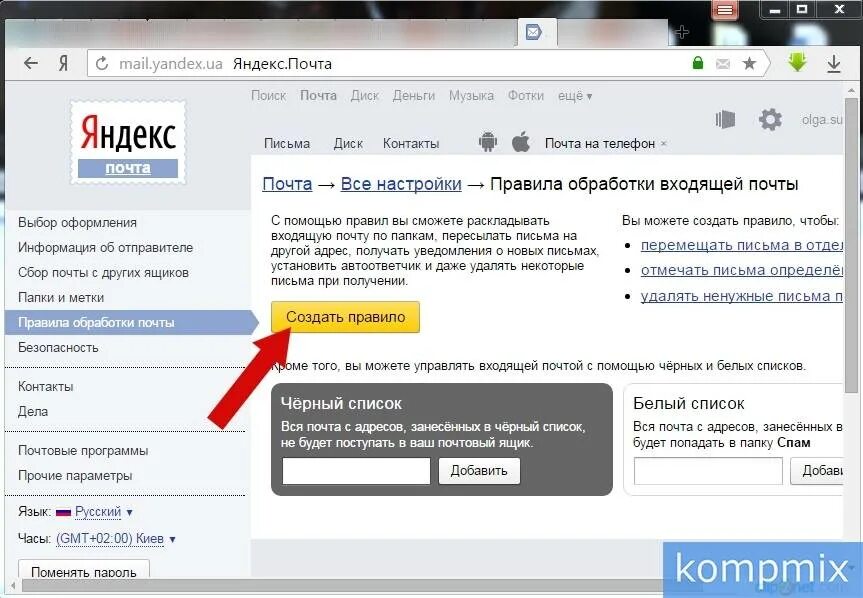The image size is (863, 598).
Task: Click the Чёрный список address input field
Action: coord(356,471)
